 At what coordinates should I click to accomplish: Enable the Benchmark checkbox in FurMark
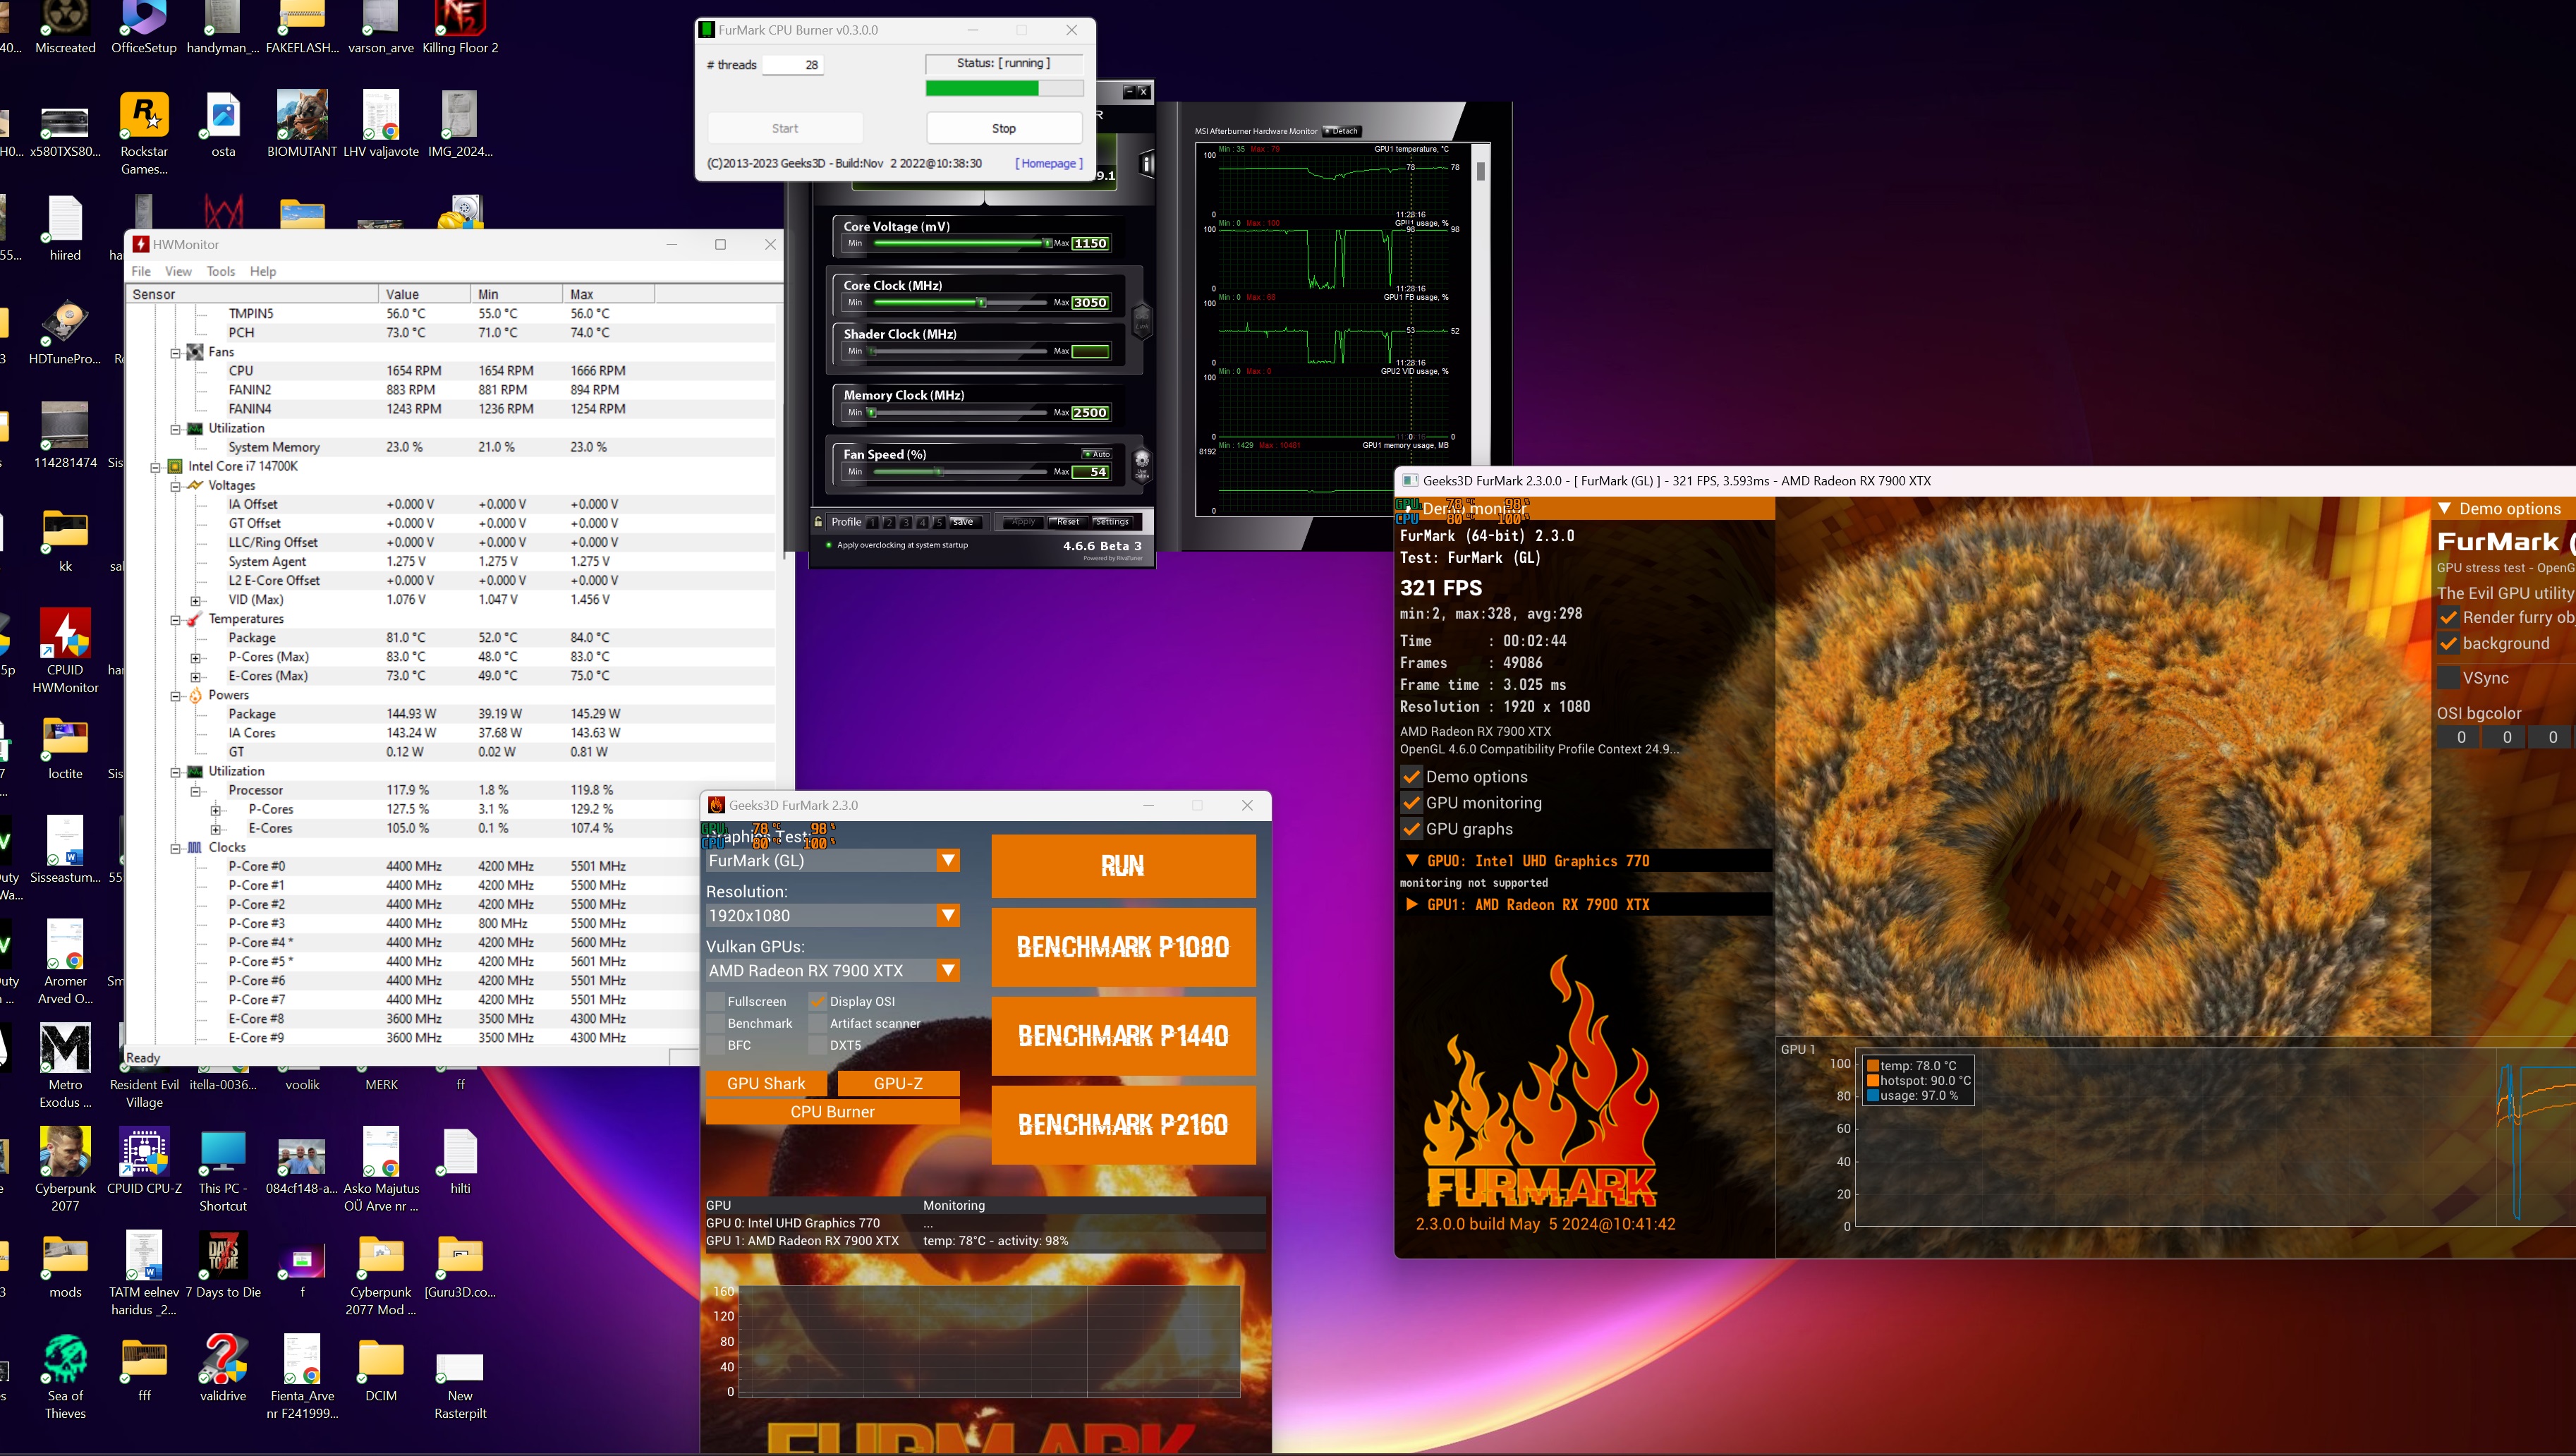click(x=716, y=1023)
